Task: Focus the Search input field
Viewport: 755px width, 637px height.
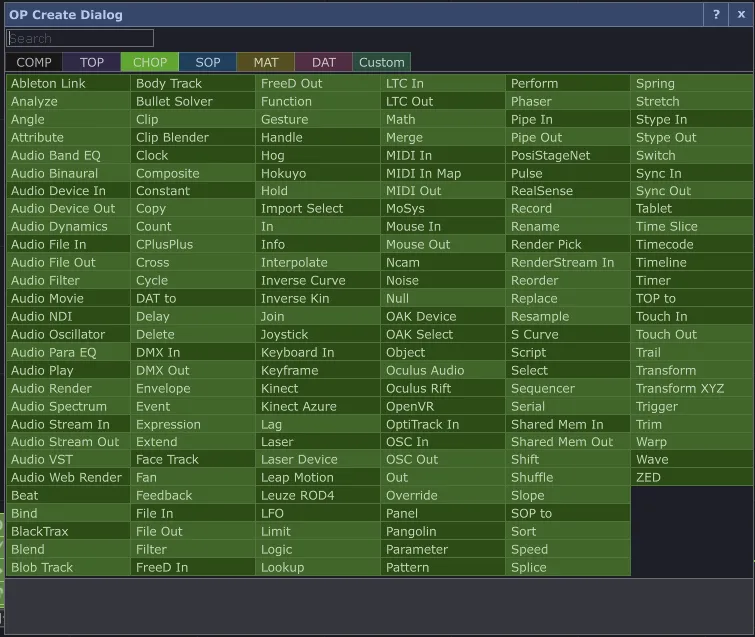Action: [80, 38]
